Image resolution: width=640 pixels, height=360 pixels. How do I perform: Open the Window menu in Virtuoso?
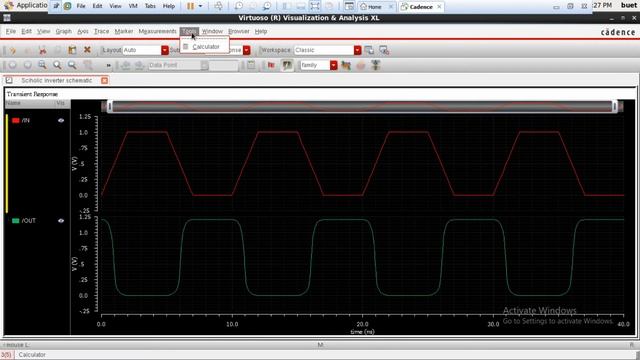(212, 31)
